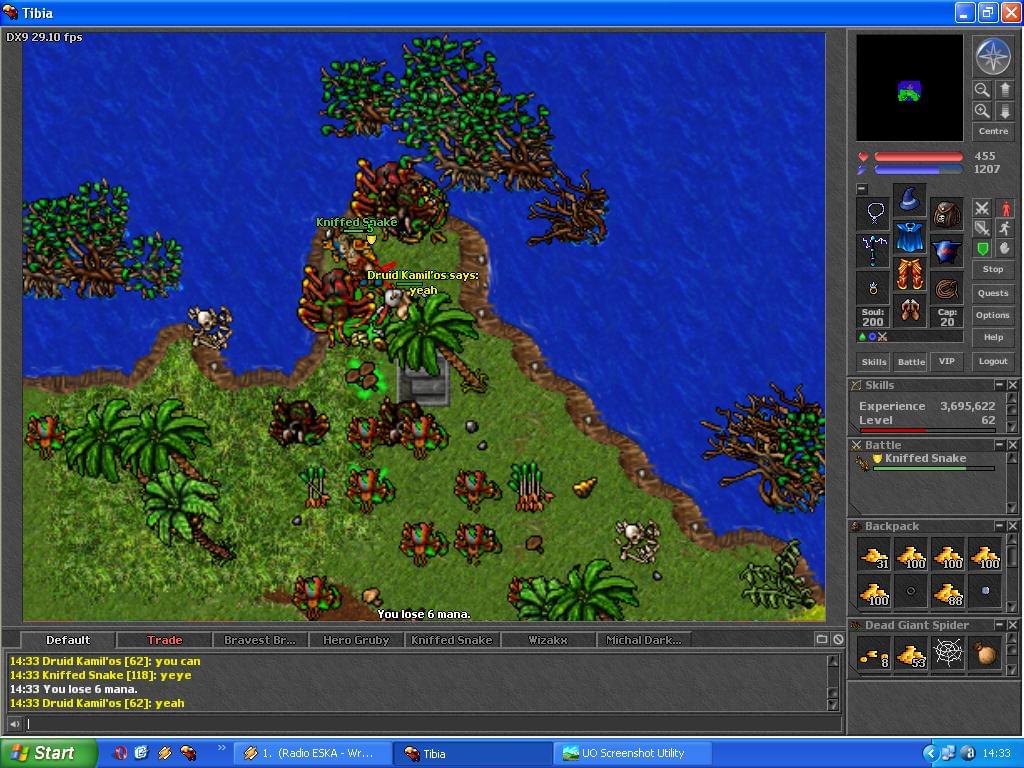Click the Centre button under minimap

pos(993,131)
